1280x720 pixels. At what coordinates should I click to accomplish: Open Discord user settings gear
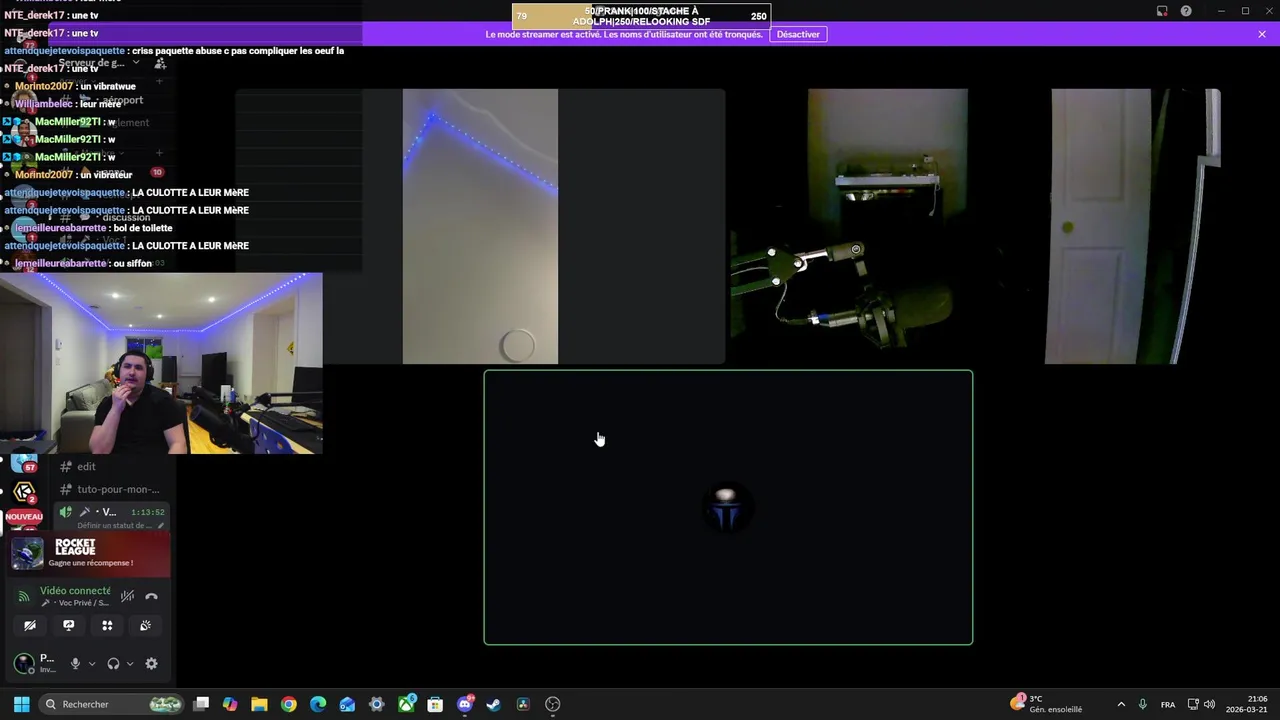151,663
